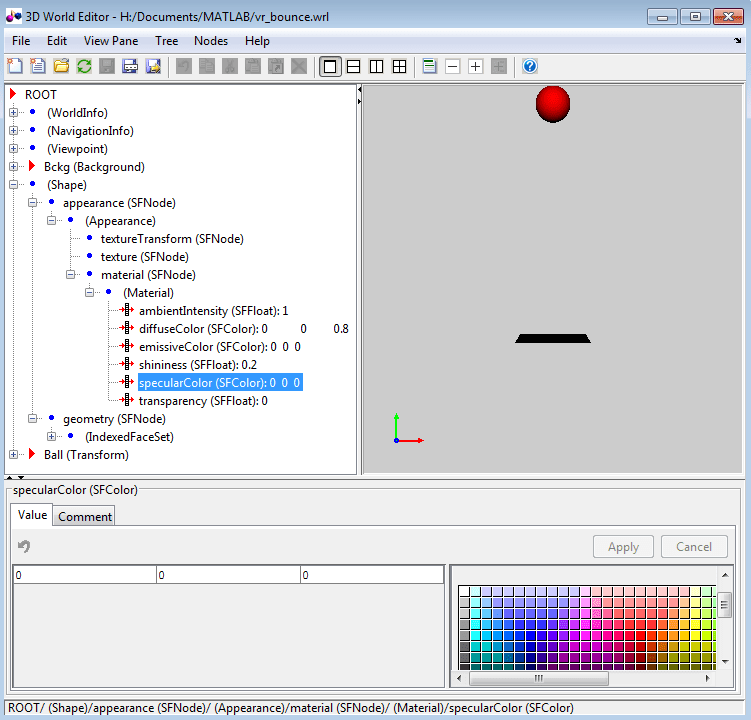
Task: Expand the Bckg (Background) node
Action: [x=13, y=167]
